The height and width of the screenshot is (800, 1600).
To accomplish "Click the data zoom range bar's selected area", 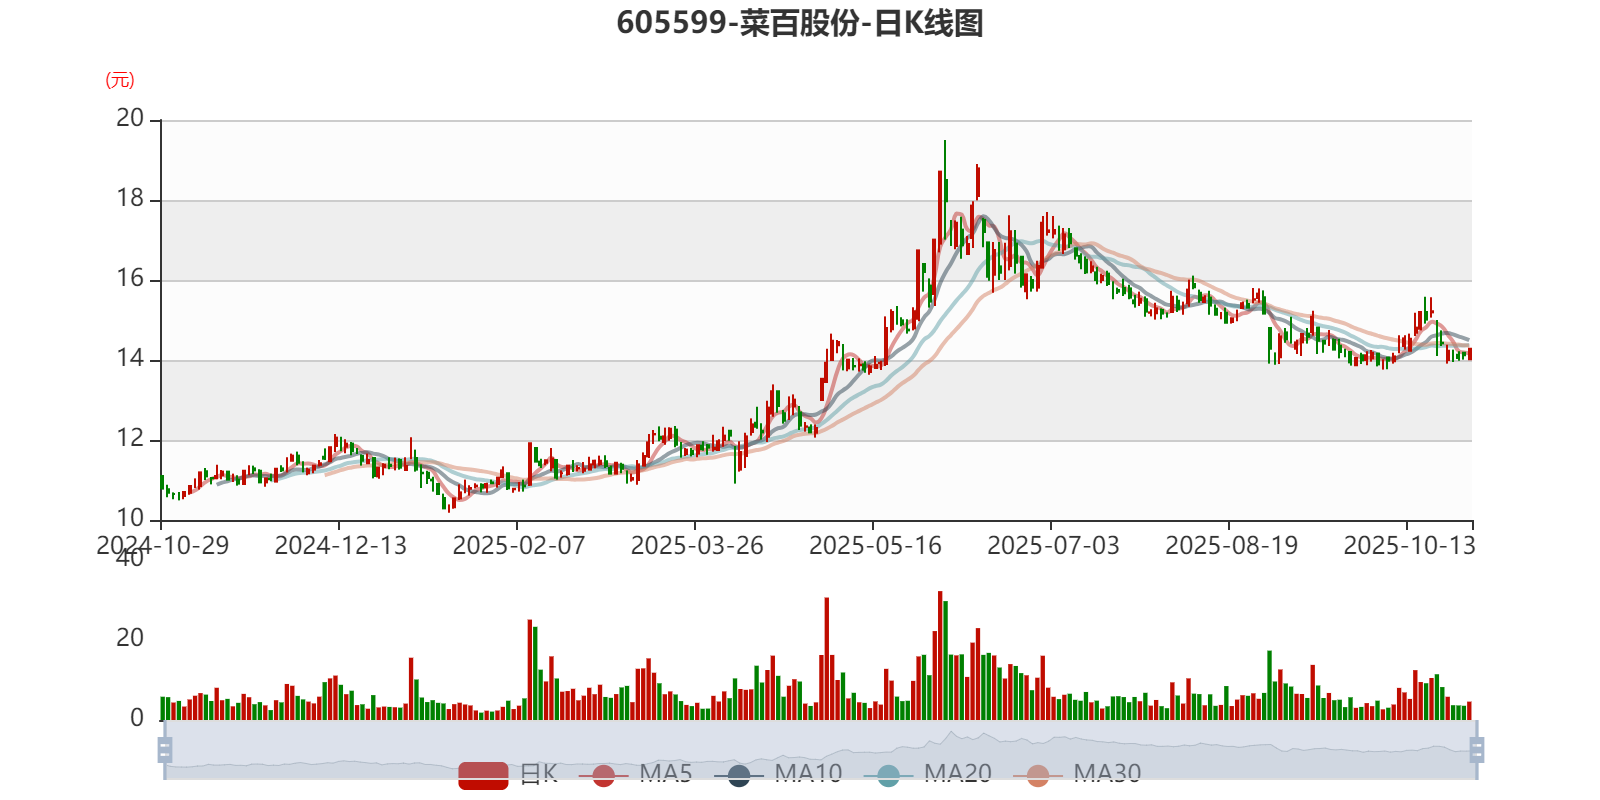I will tap(821, 749).
